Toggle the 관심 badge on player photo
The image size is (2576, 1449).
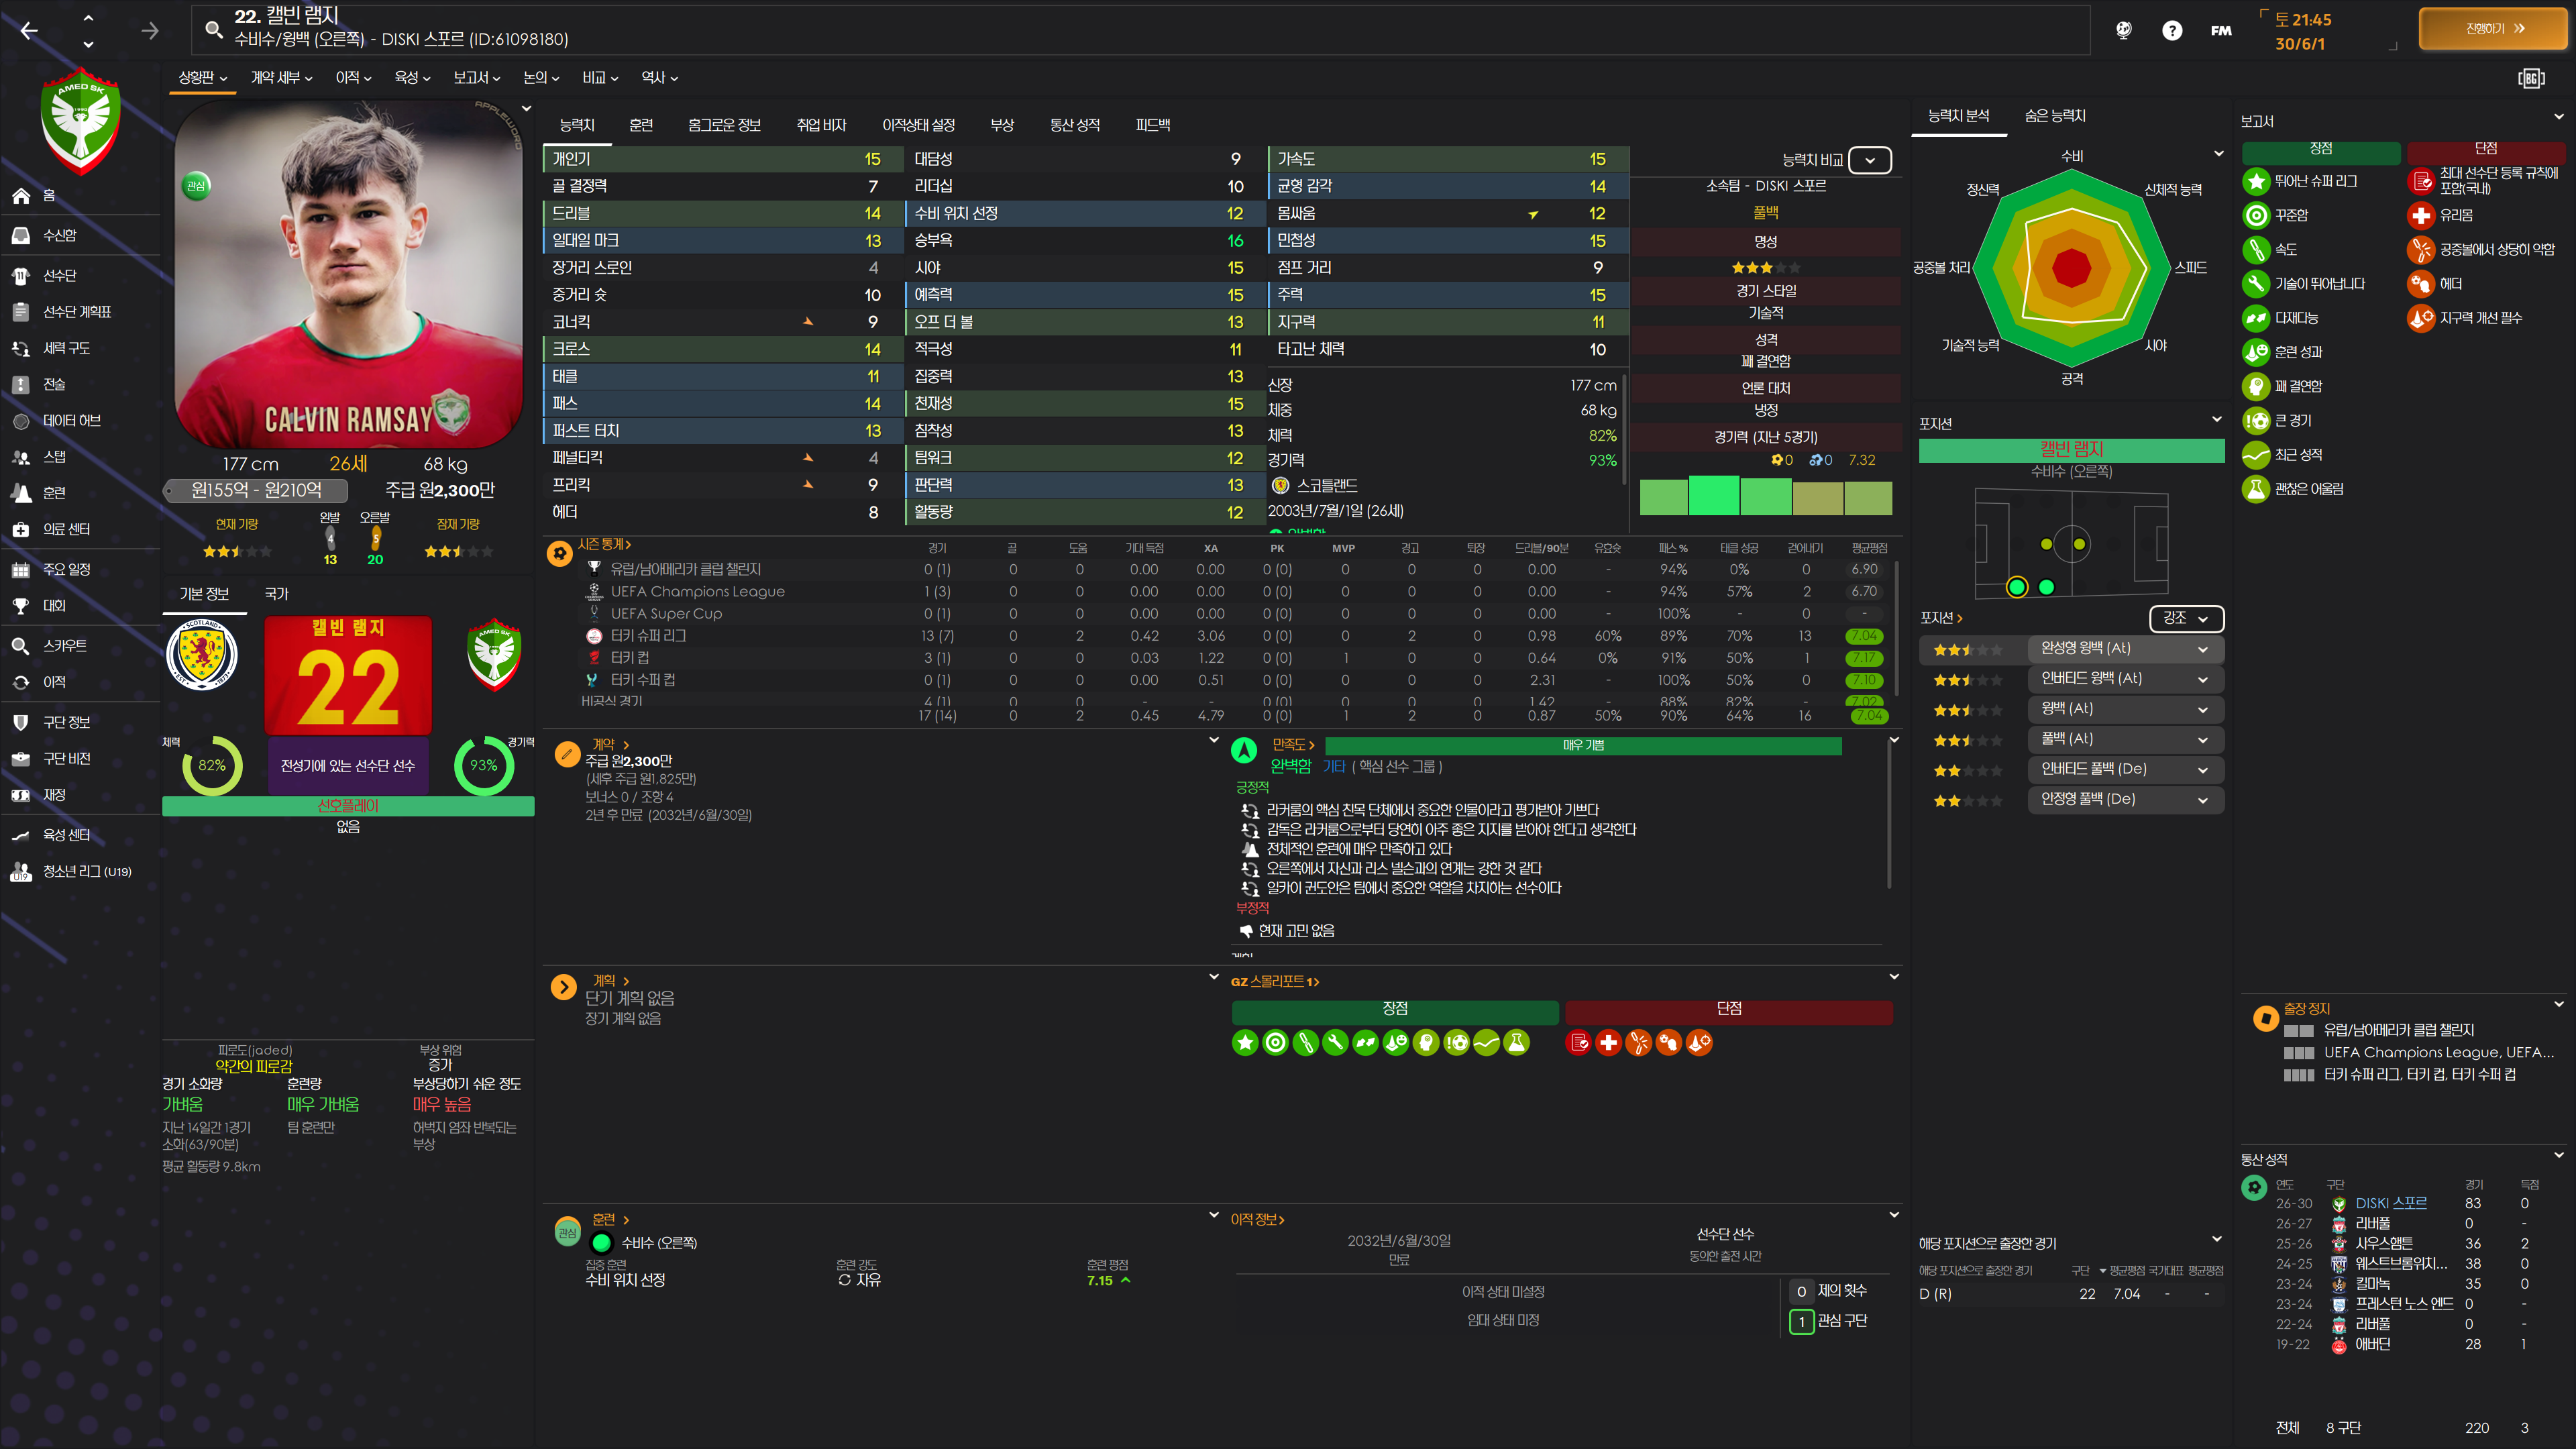coord(197,186)
